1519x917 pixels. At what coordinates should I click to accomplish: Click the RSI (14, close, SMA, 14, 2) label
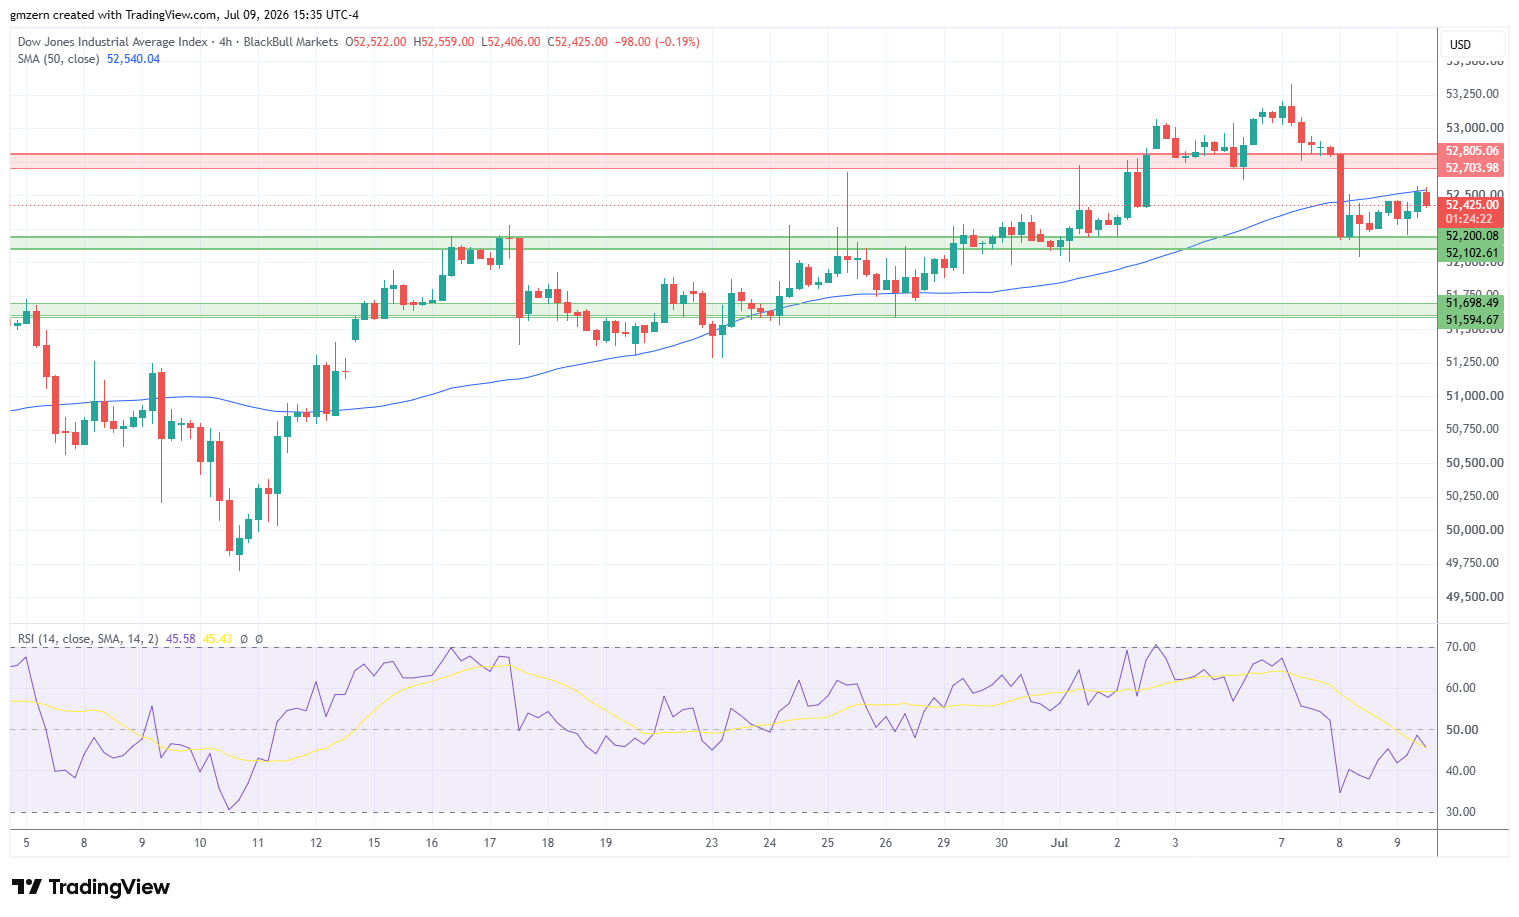coord(88,639)
